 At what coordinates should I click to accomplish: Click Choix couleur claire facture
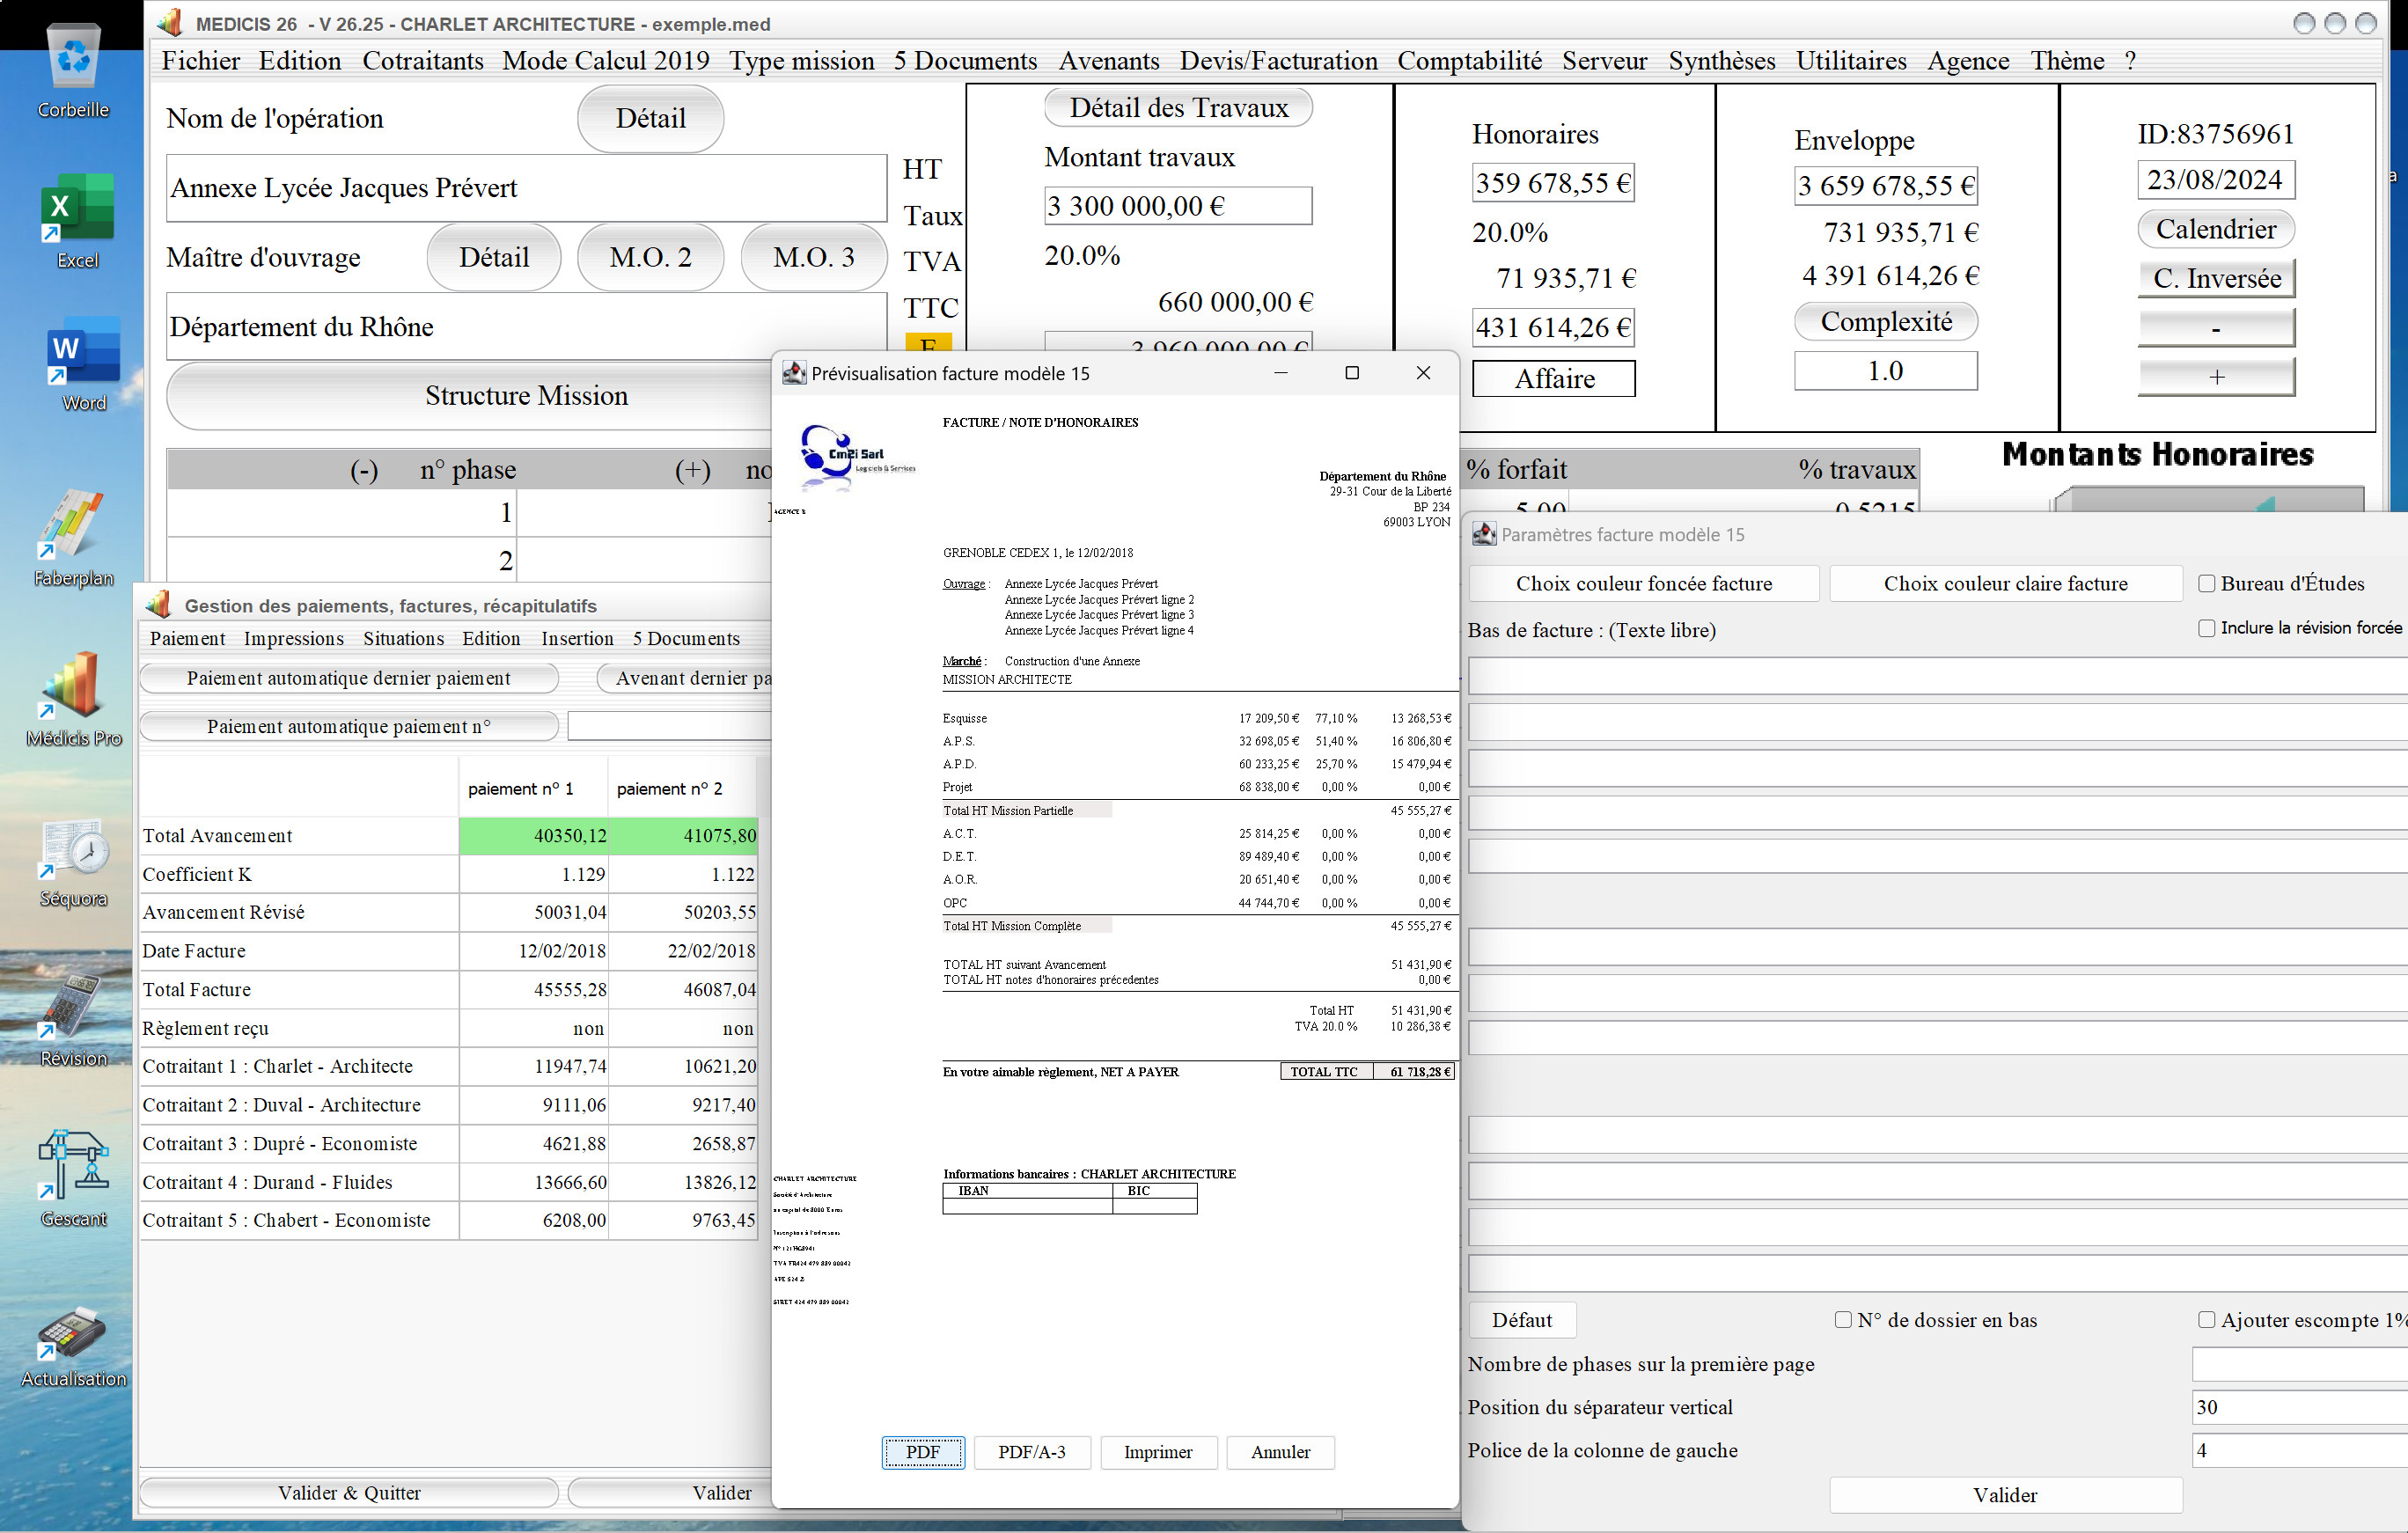tap(2006, 583)
